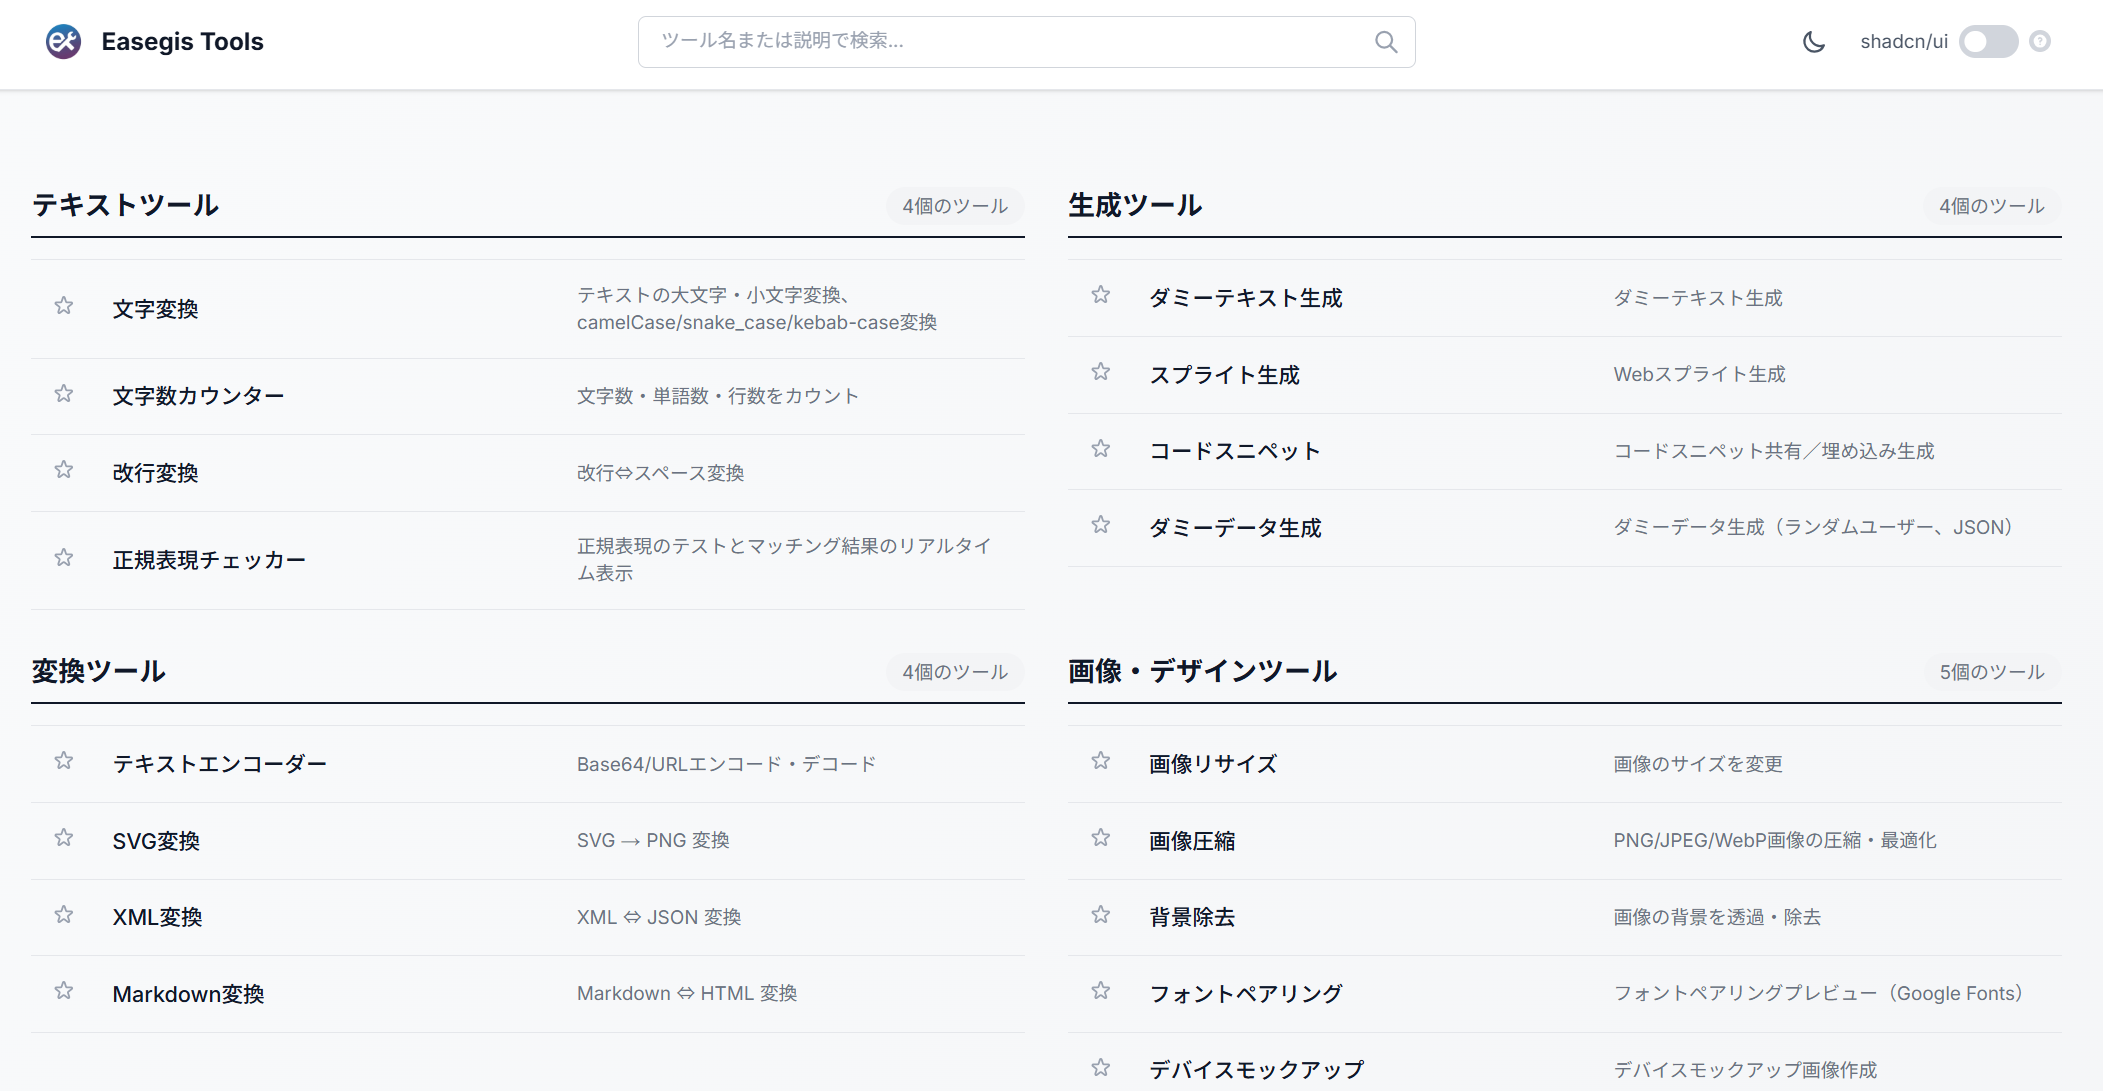The image size is (2103, 1091).
Task: Open the 文字数カウンター tool
Action: [x=198, y=396]
